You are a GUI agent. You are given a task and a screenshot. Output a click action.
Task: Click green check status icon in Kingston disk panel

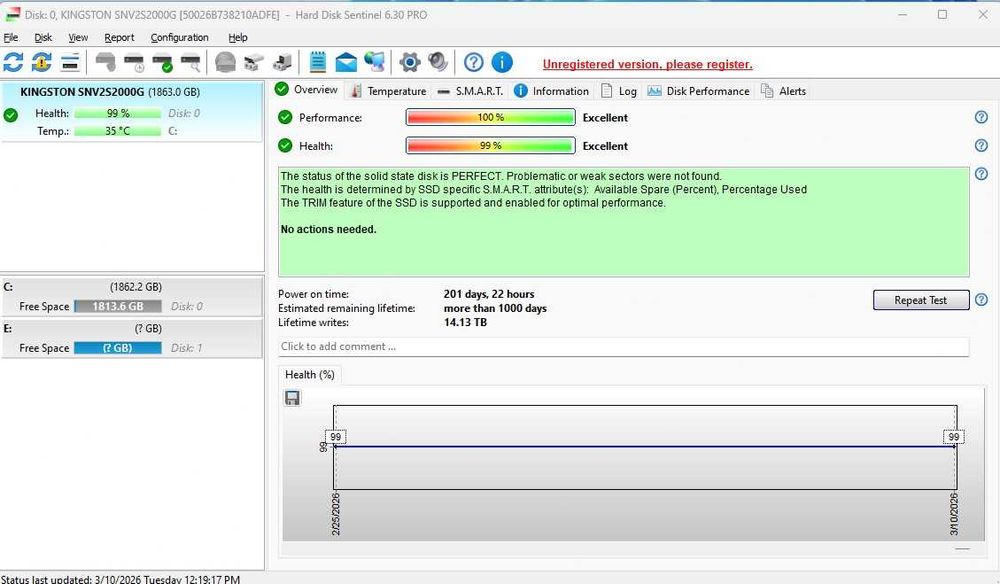pos(11,115)
